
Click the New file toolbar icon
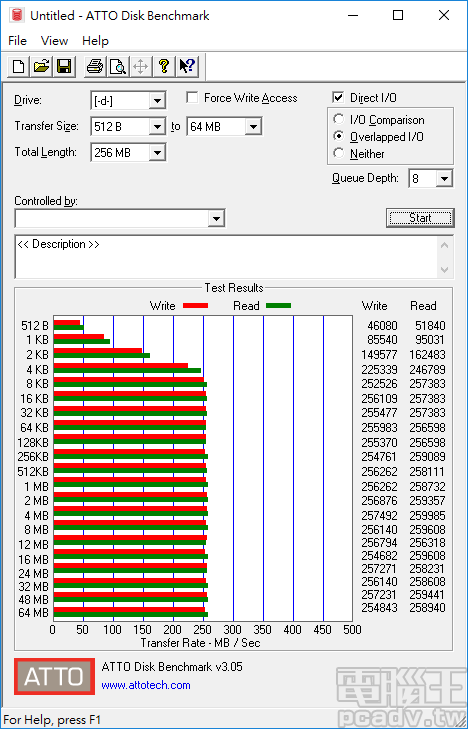[x=19, y=66]
